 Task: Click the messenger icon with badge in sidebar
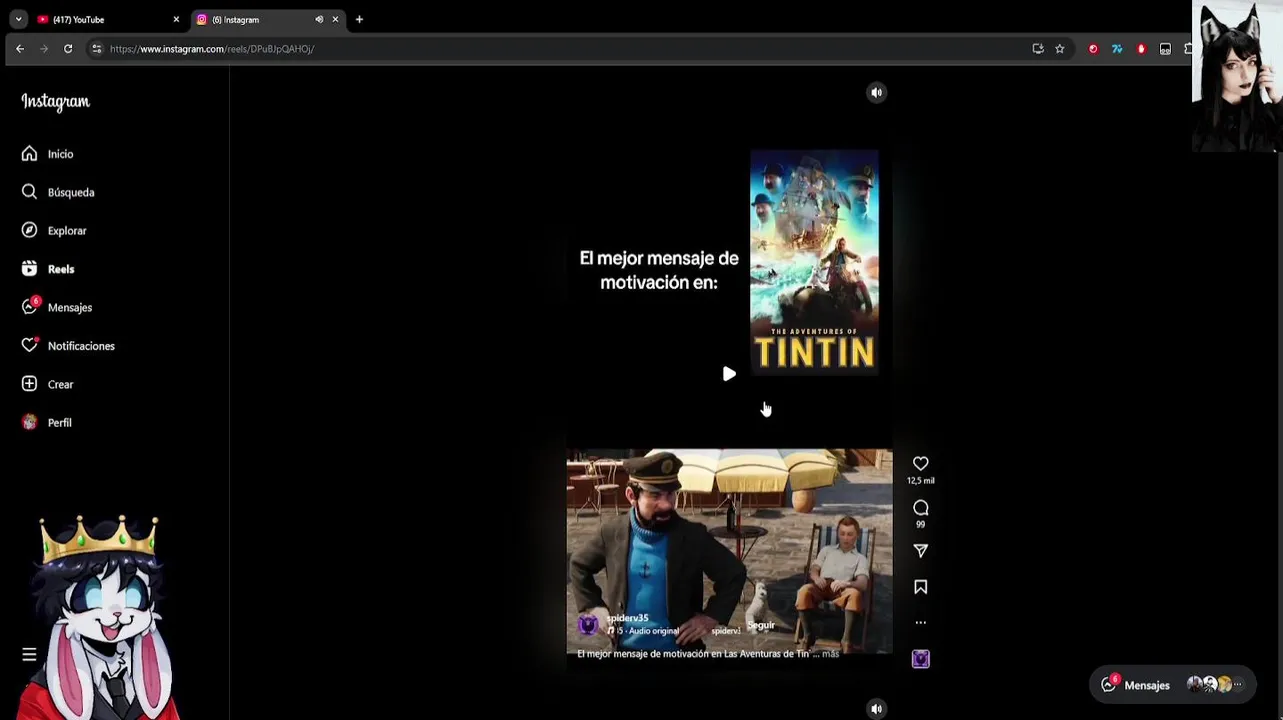30,306
